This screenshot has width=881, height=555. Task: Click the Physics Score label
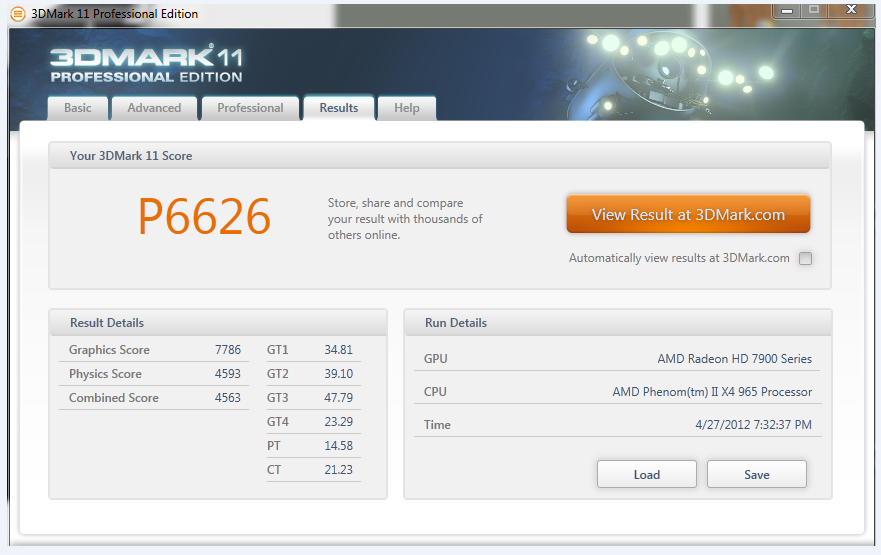(x=105, y=374)
